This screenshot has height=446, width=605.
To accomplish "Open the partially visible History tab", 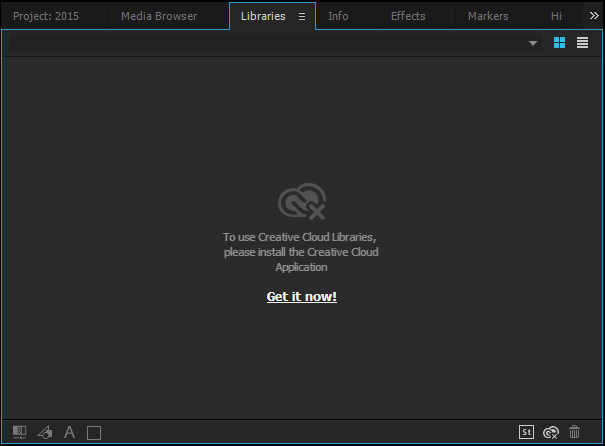I will [556, 16].
